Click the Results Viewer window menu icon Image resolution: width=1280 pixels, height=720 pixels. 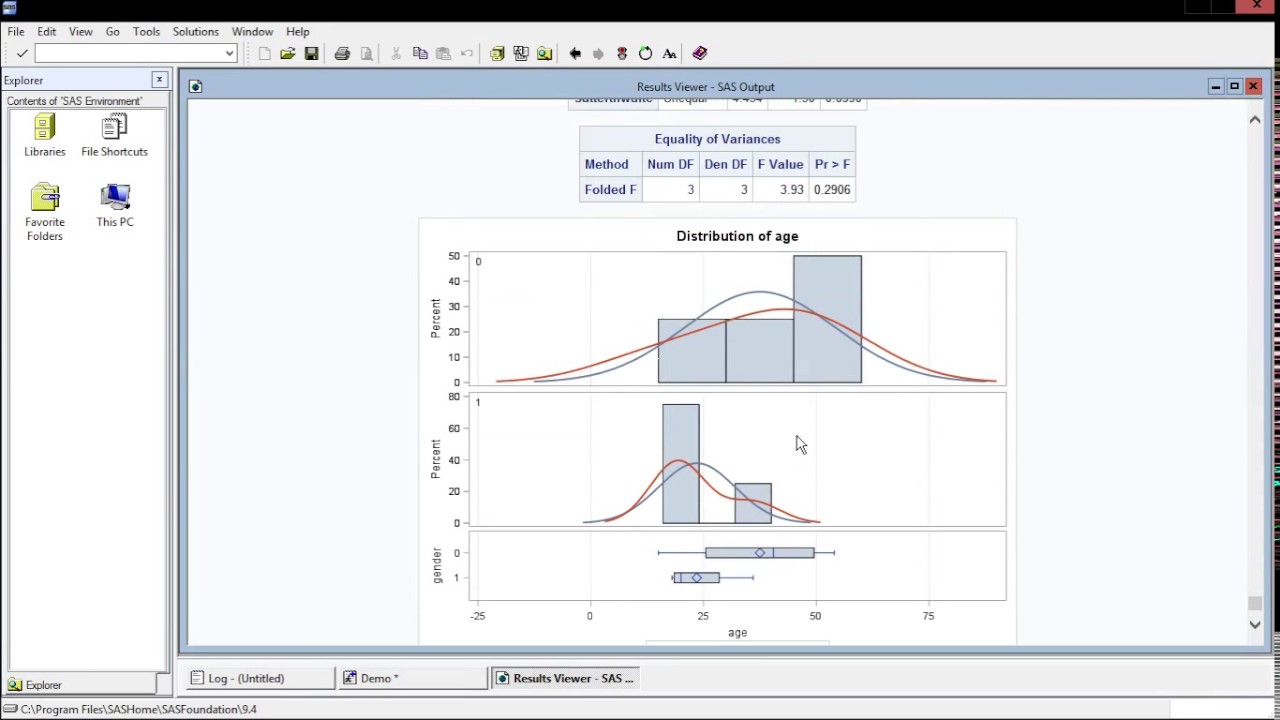(196, 87)
